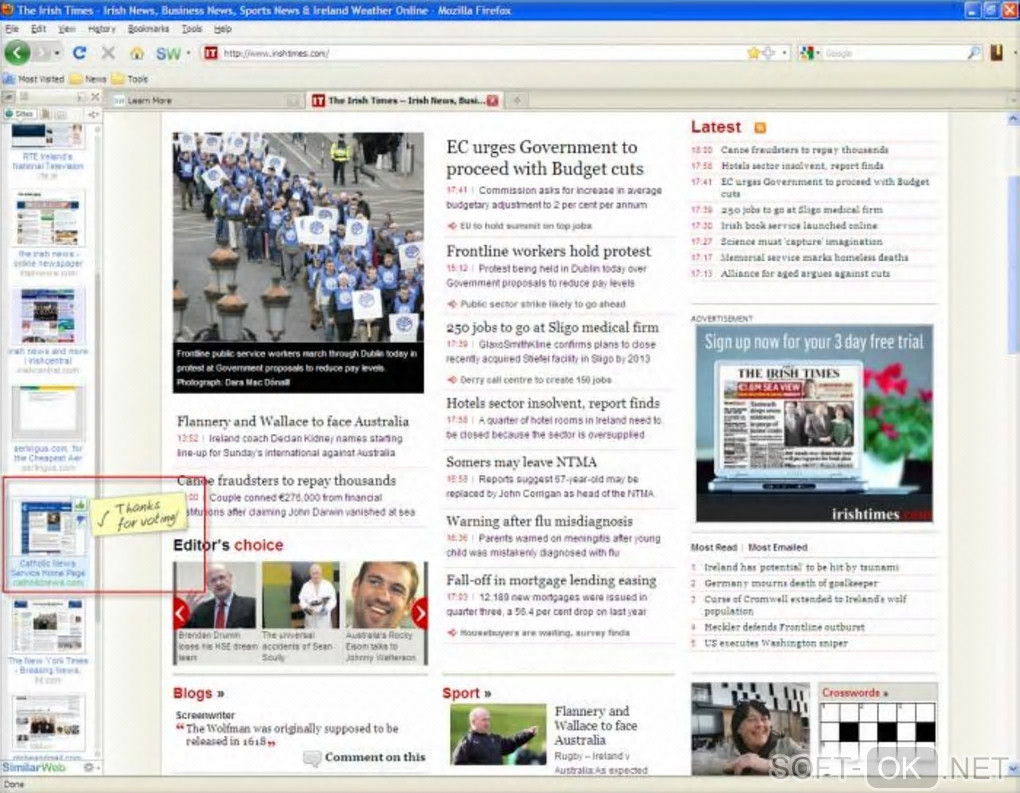Open the Google search engine selector icon
This screenshot has height=793, width=1020.
(808, 53)
